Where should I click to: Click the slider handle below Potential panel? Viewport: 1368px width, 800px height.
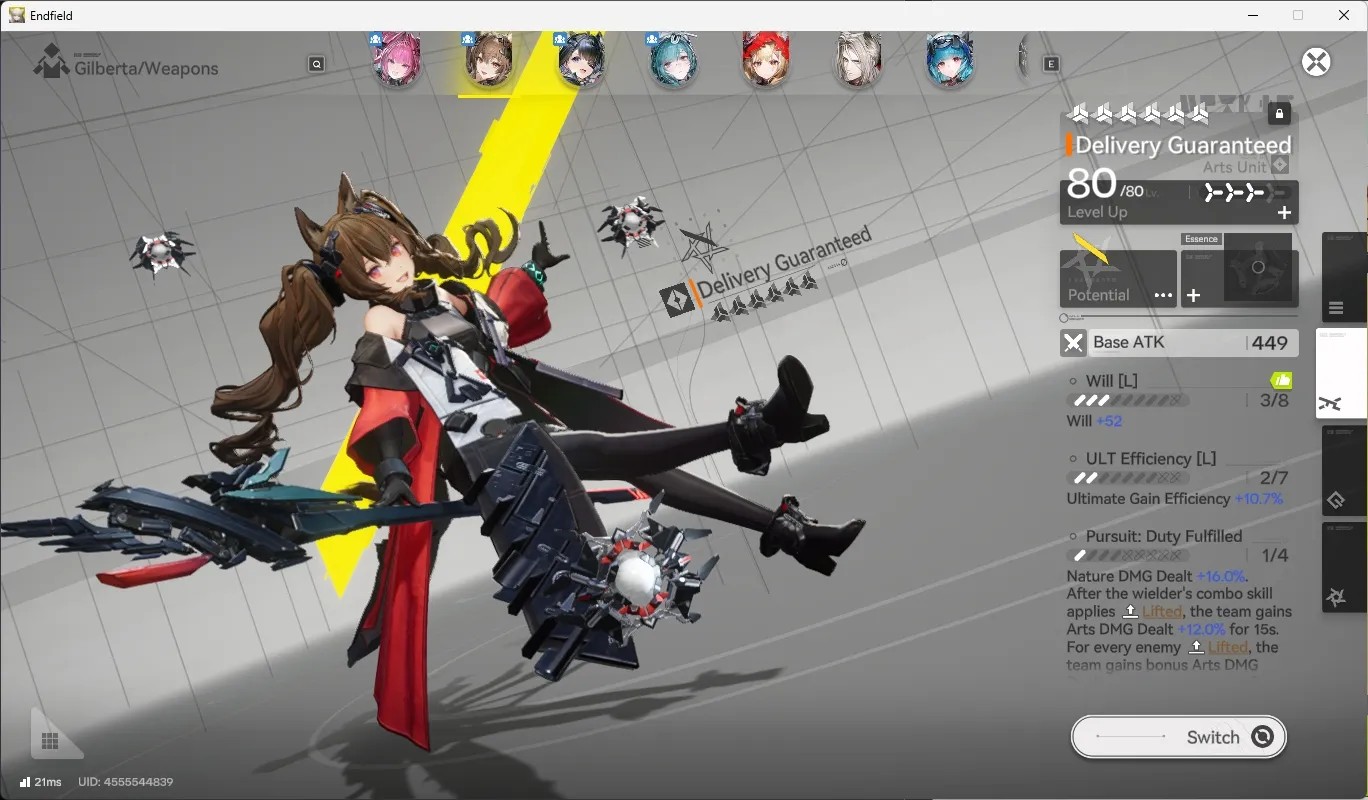1064,318
